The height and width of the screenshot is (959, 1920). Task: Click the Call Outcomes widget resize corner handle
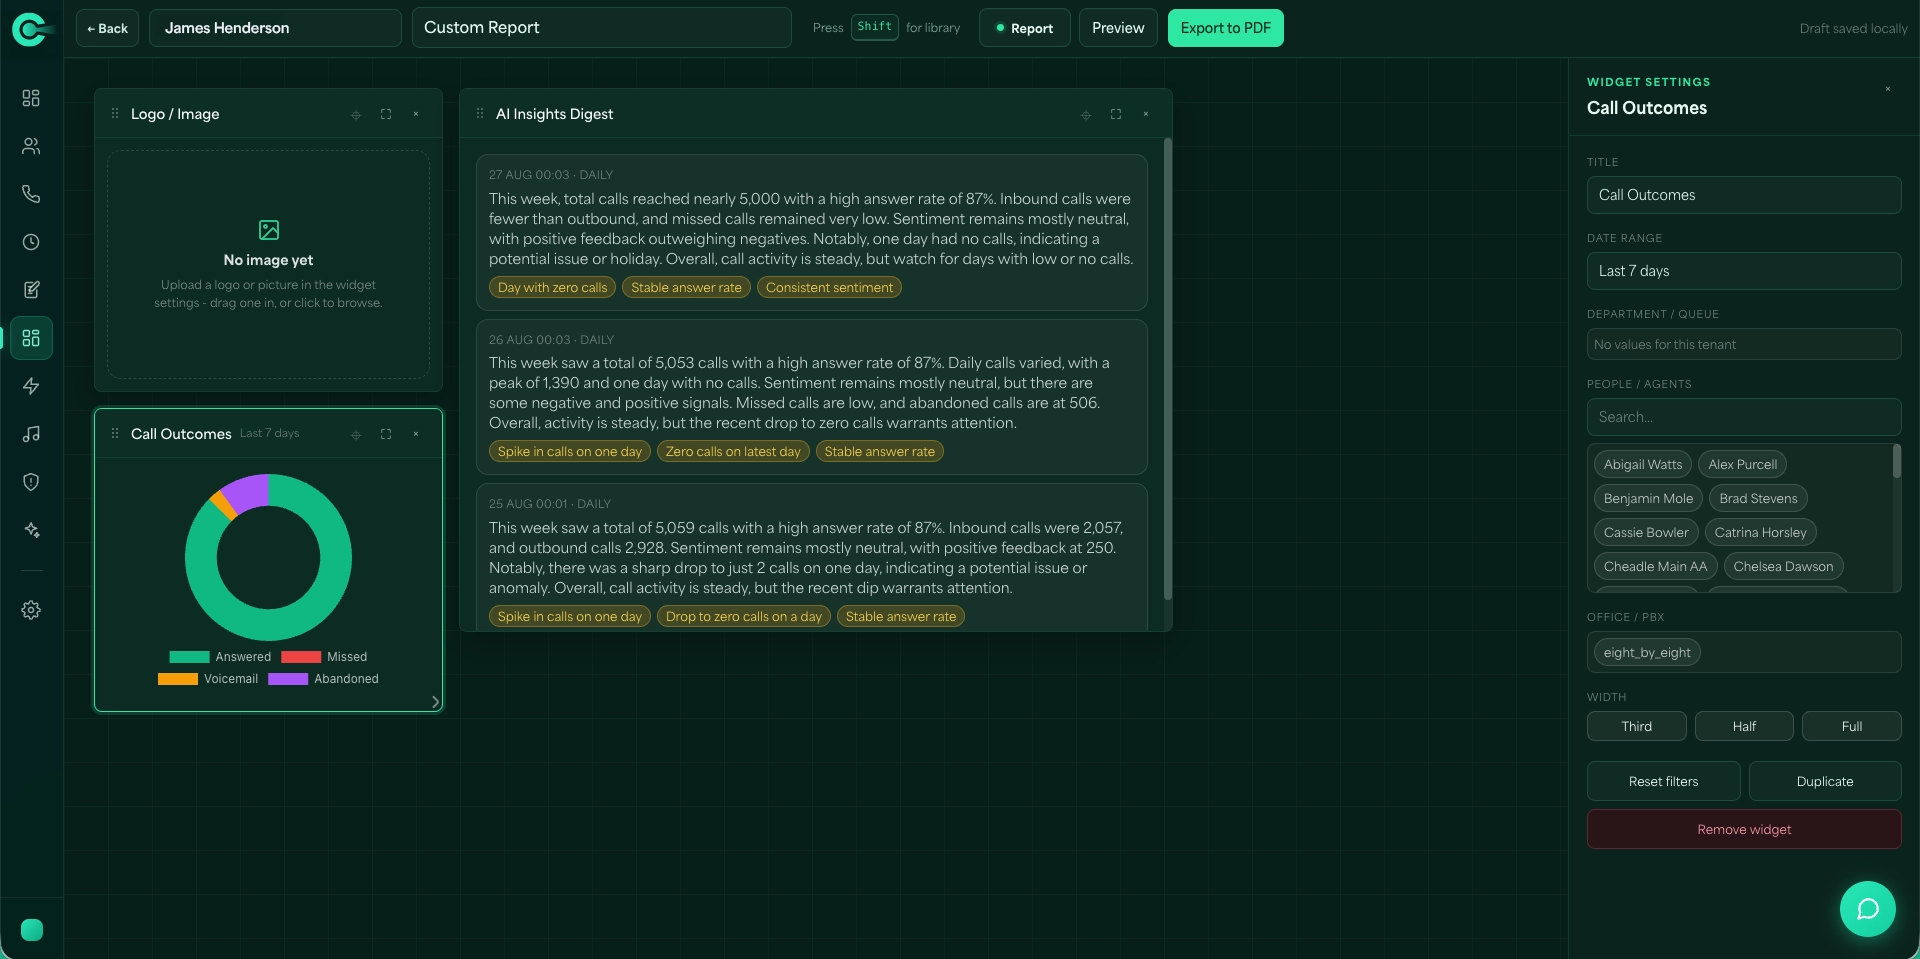coord(435,702)
